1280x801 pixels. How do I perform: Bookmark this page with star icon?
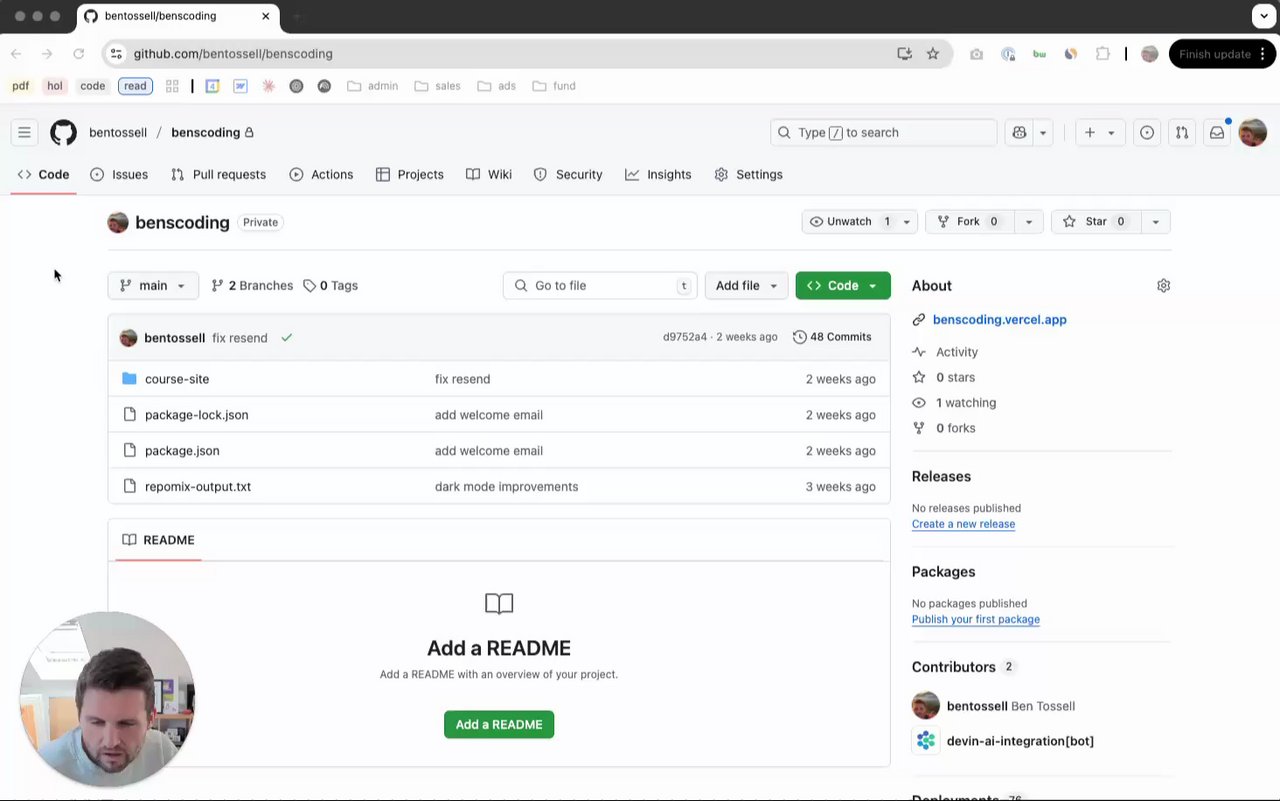933,54
